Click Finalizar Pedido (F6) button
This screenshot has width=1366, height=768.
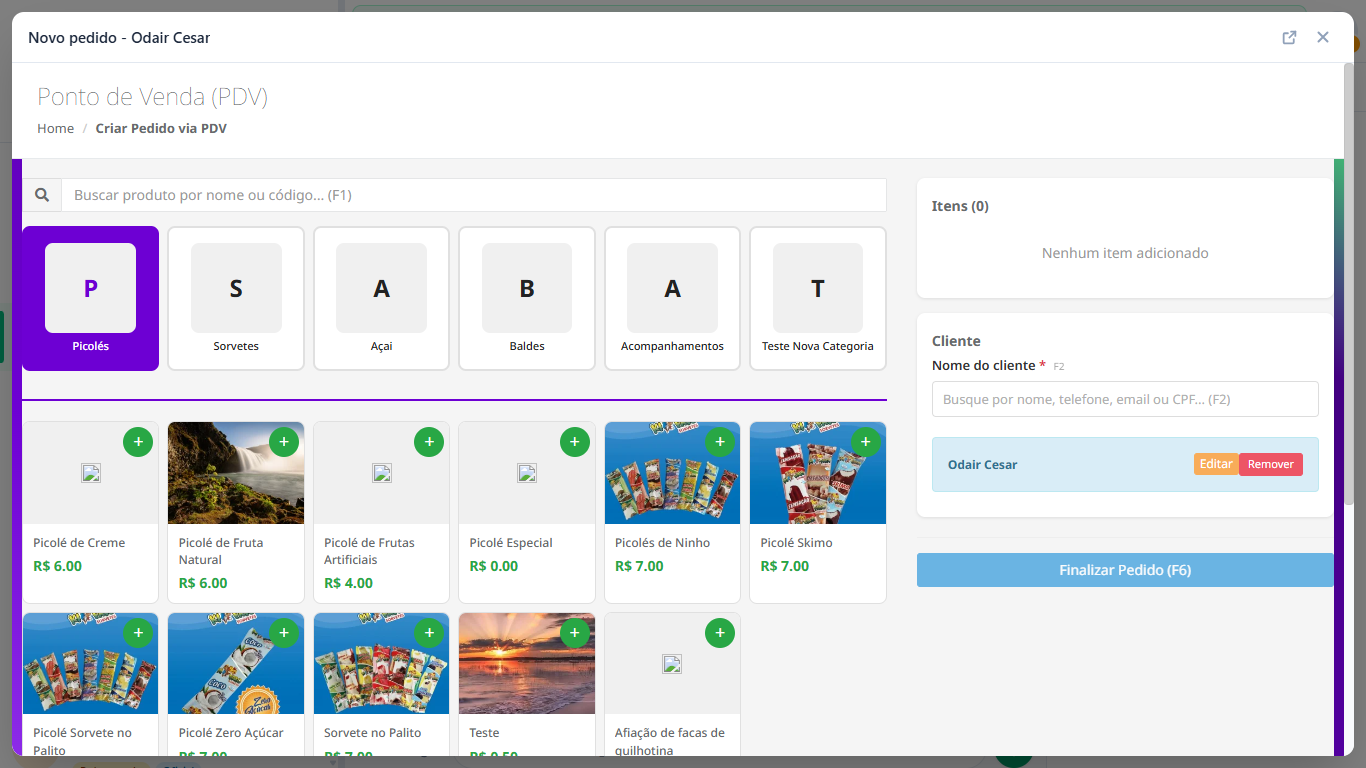[1125, 570]
